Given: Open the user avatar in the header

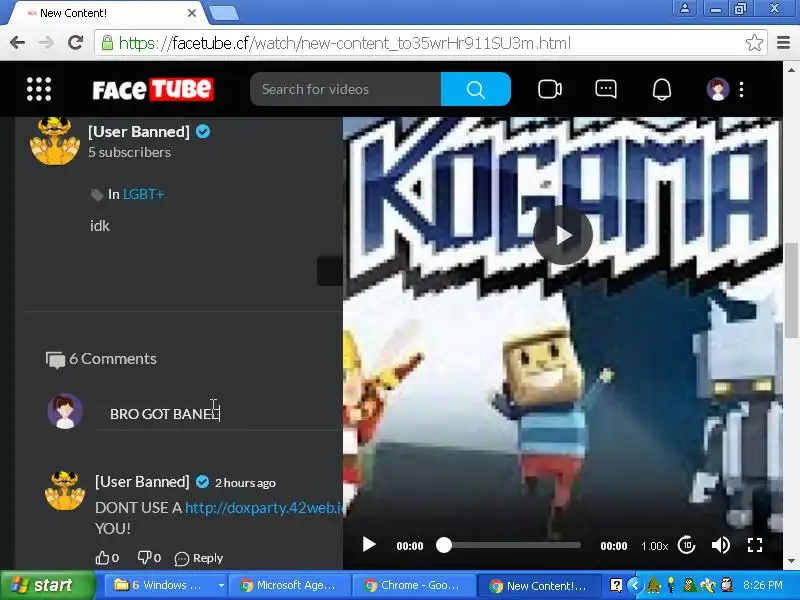Looking at the screenshot, I should [717, 89].
